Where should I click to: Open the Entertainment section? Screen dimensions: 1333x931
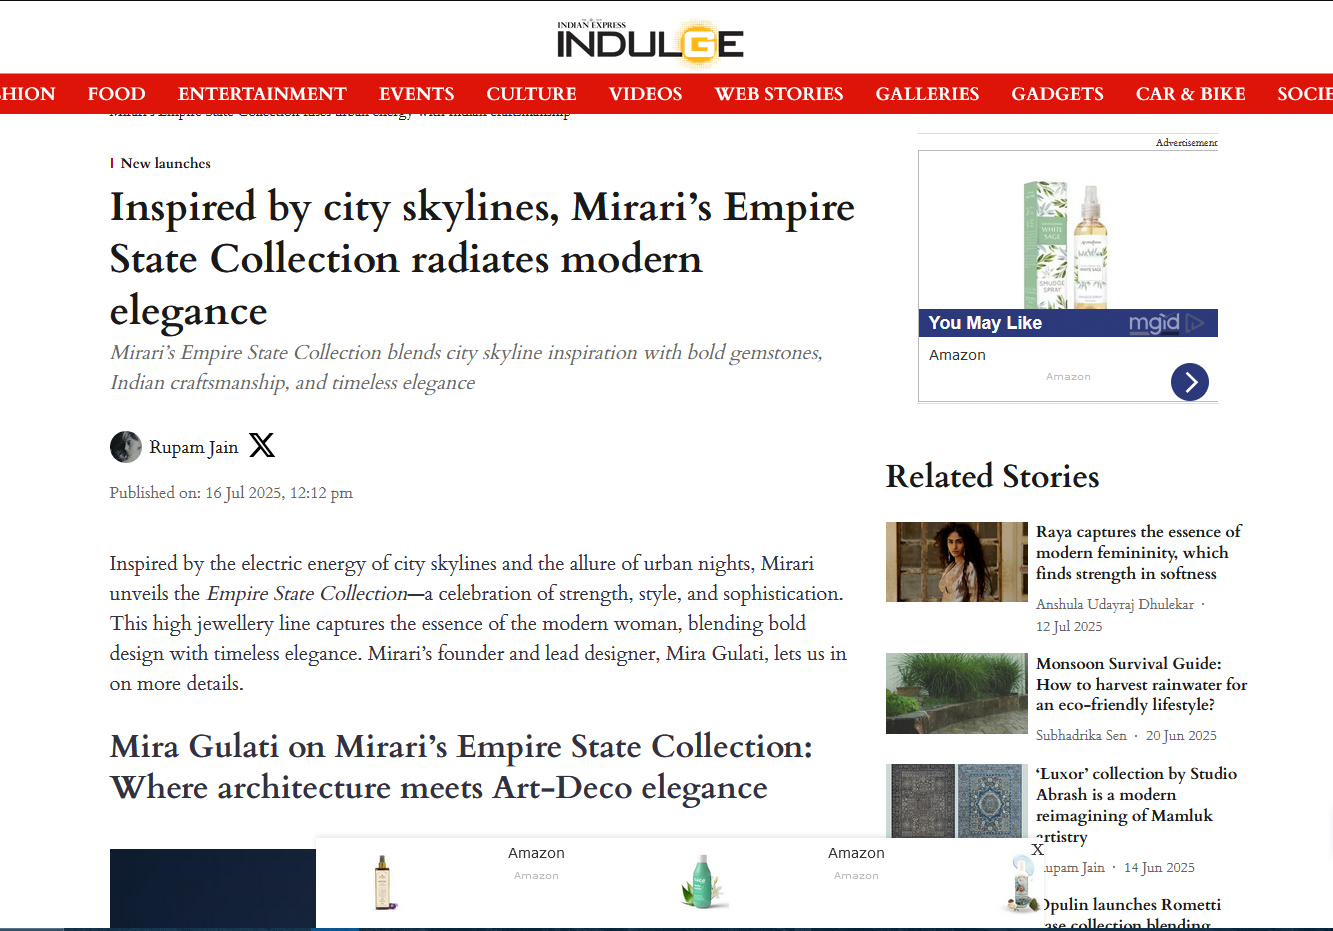click(x=262, y=94)
